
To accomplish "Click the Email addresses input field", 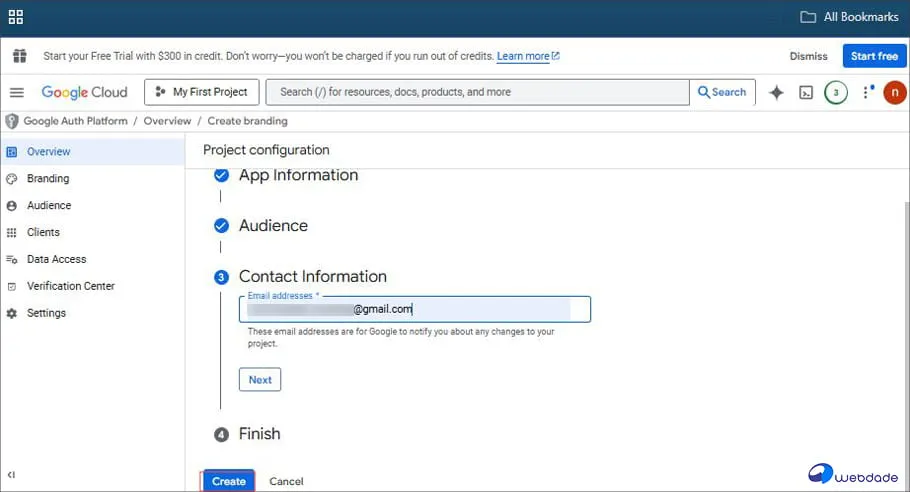I will pos(414,309).
